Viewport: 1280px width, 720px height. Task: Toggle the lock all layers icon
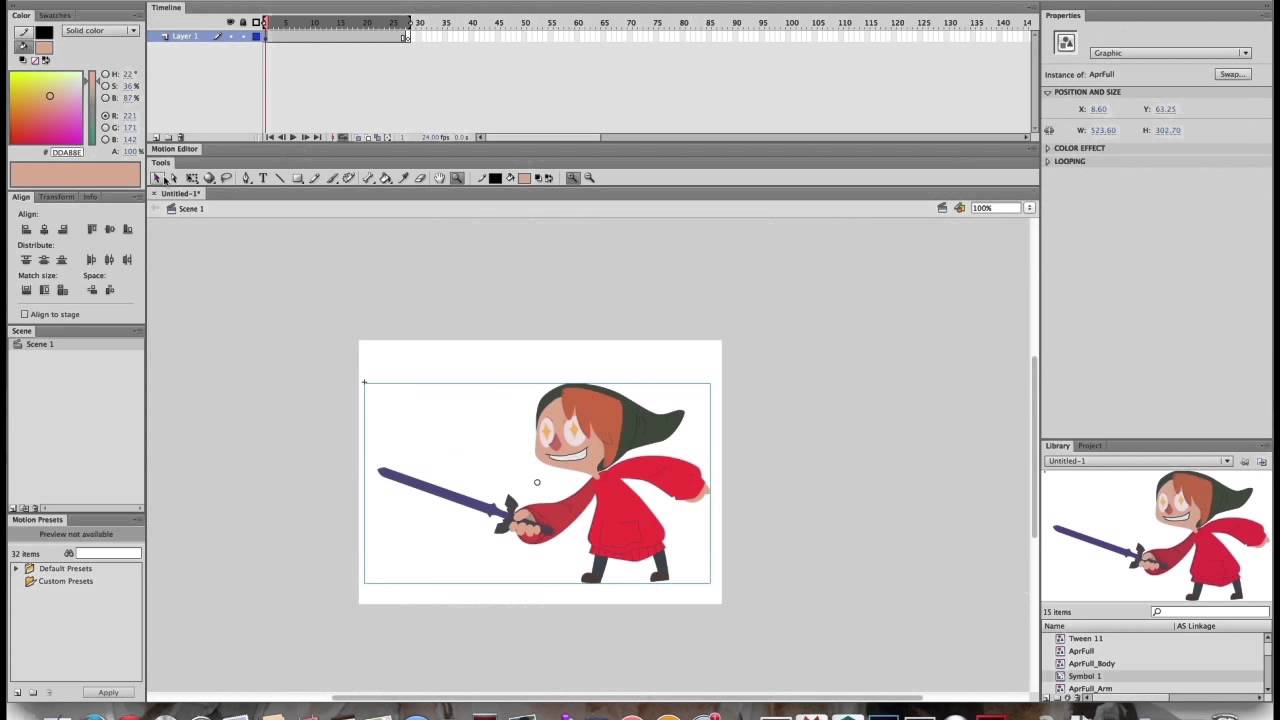pos(243,22)
